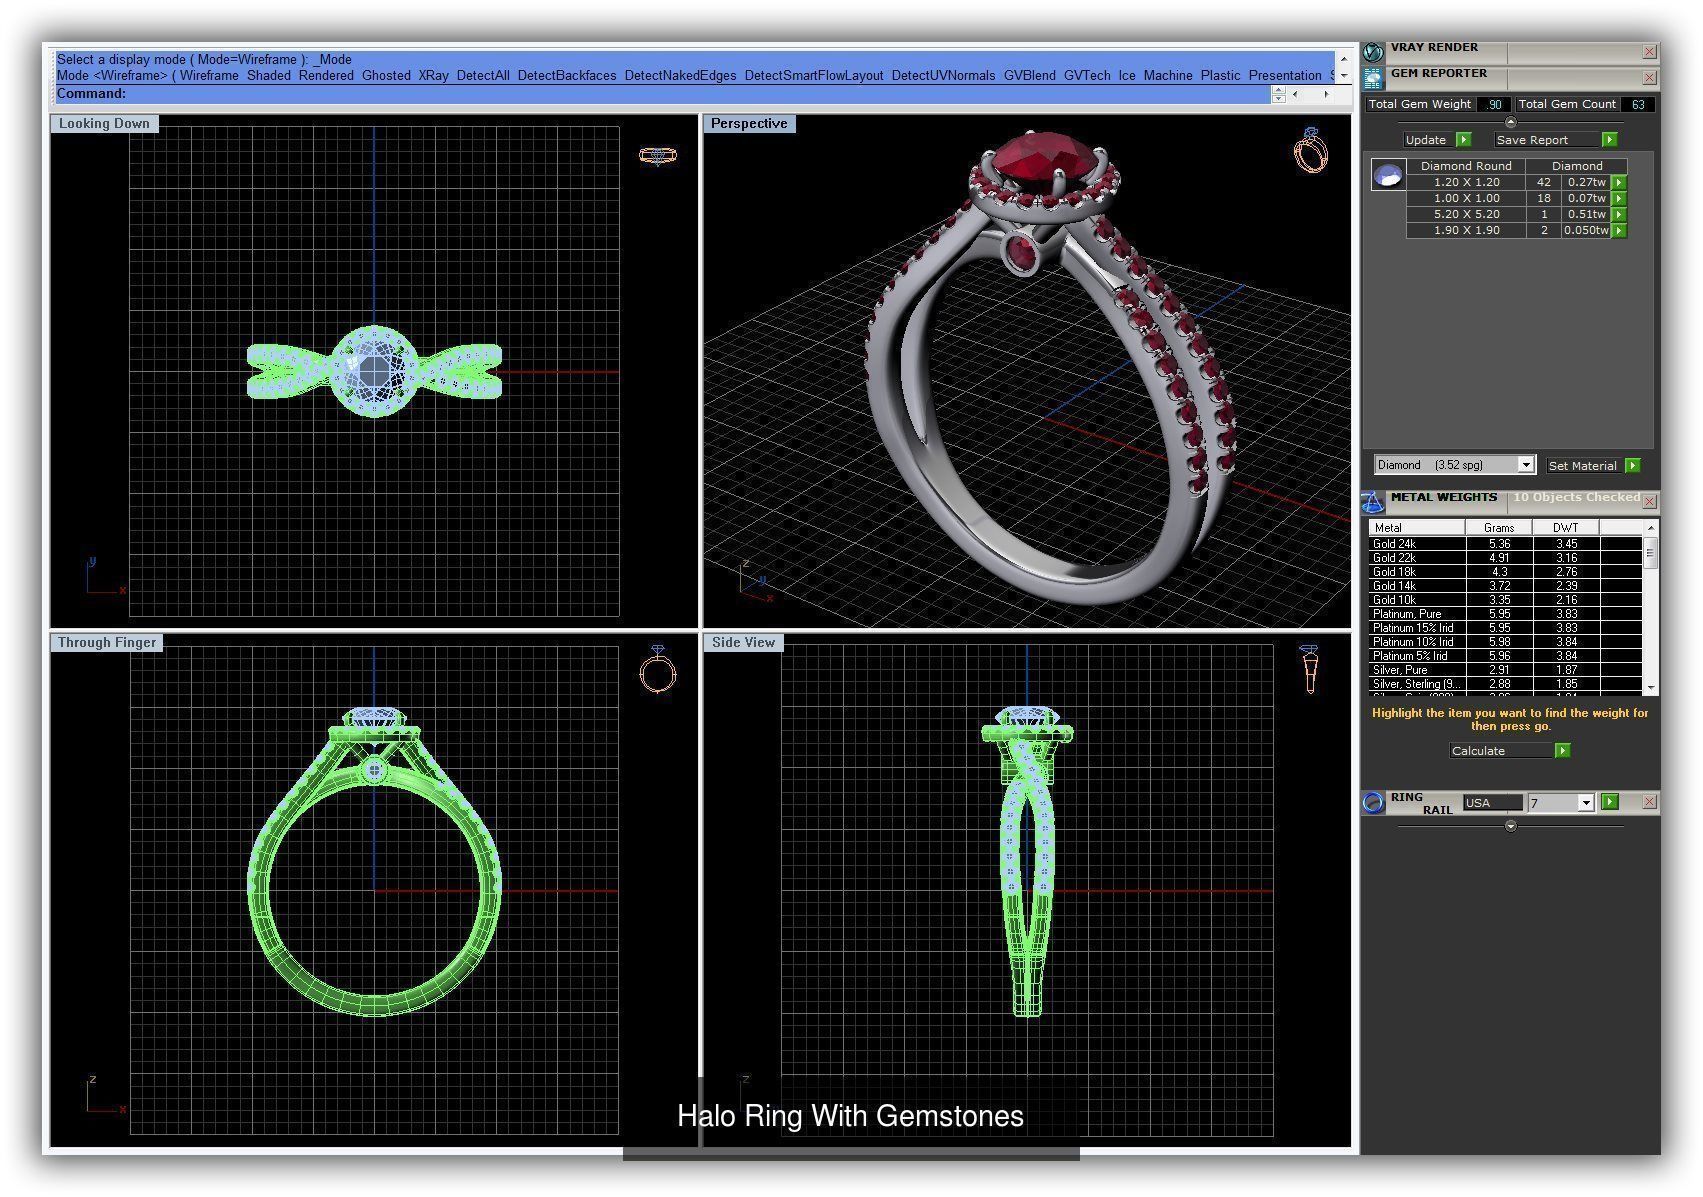This screenshot has width=1703, height=1197.
Task: Select the Perspective viewport tab
Action: tap(749, 124)
